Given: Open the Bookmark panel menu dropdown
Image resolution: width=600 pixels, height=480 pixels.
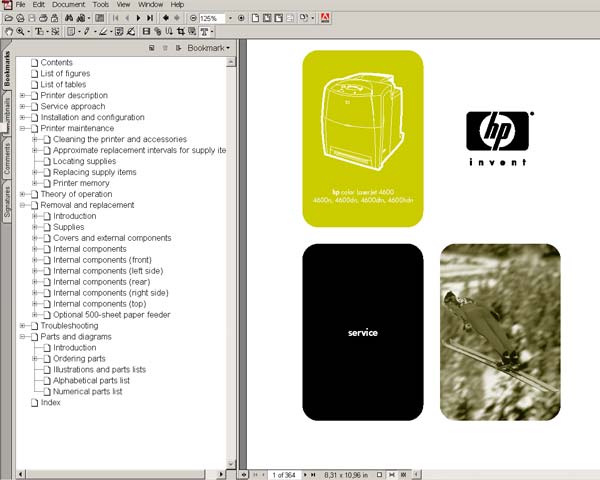Looking at the screenshot, I should coord(209,48).
